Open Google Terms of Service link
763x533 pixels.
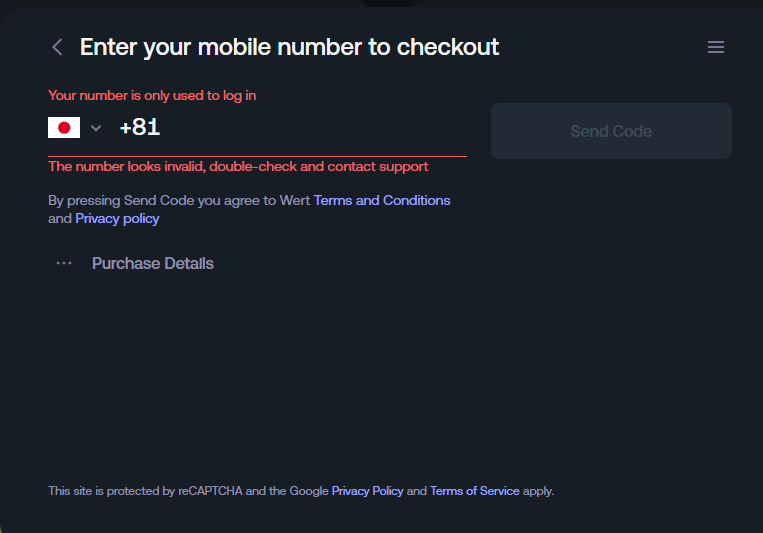(x=475, y=491)
